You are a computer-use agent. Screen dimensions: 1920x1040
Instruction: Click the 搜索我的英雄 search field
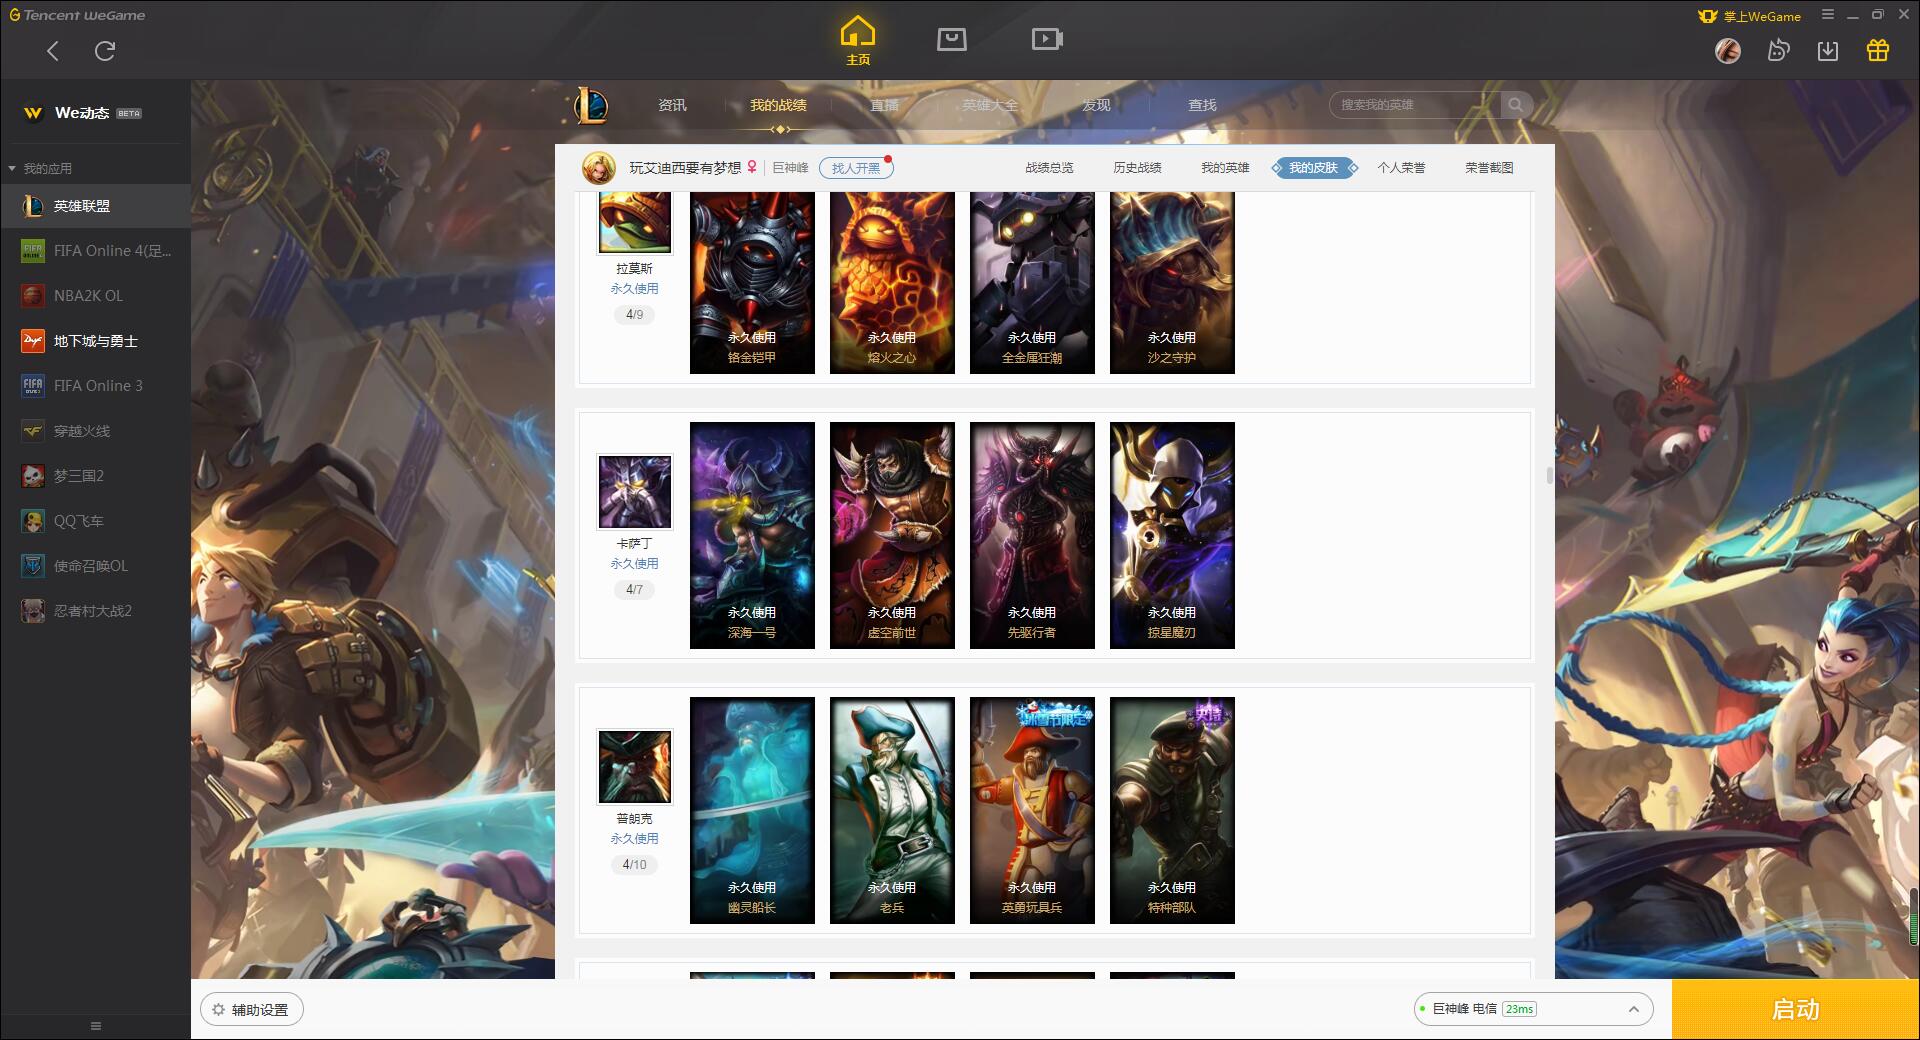(1415, 105)
